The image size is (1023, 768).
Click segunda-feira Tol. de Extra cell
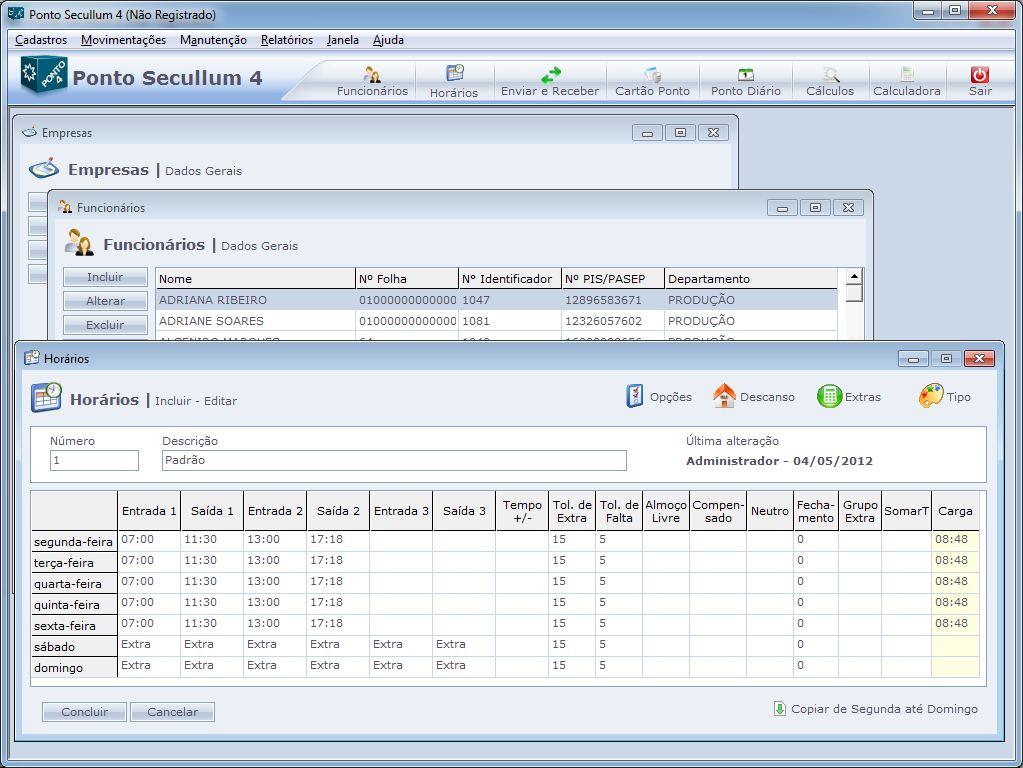(x=572, y=540)
